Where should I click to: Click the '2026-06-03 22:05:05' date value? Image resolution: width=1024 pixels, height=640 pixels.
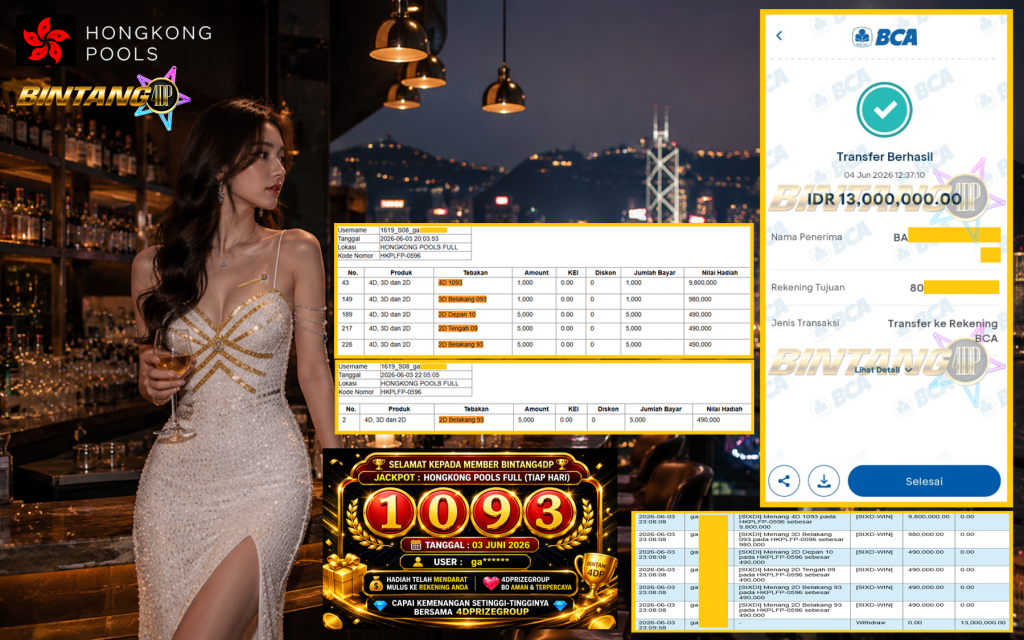(410, 376)
